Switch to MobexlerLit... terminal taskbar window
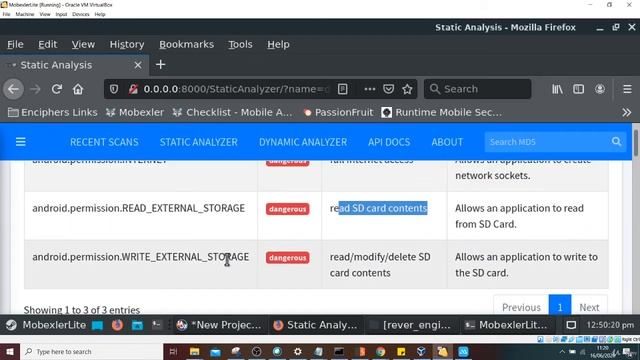Screen dimensions: 640x360 pos(507,325)
